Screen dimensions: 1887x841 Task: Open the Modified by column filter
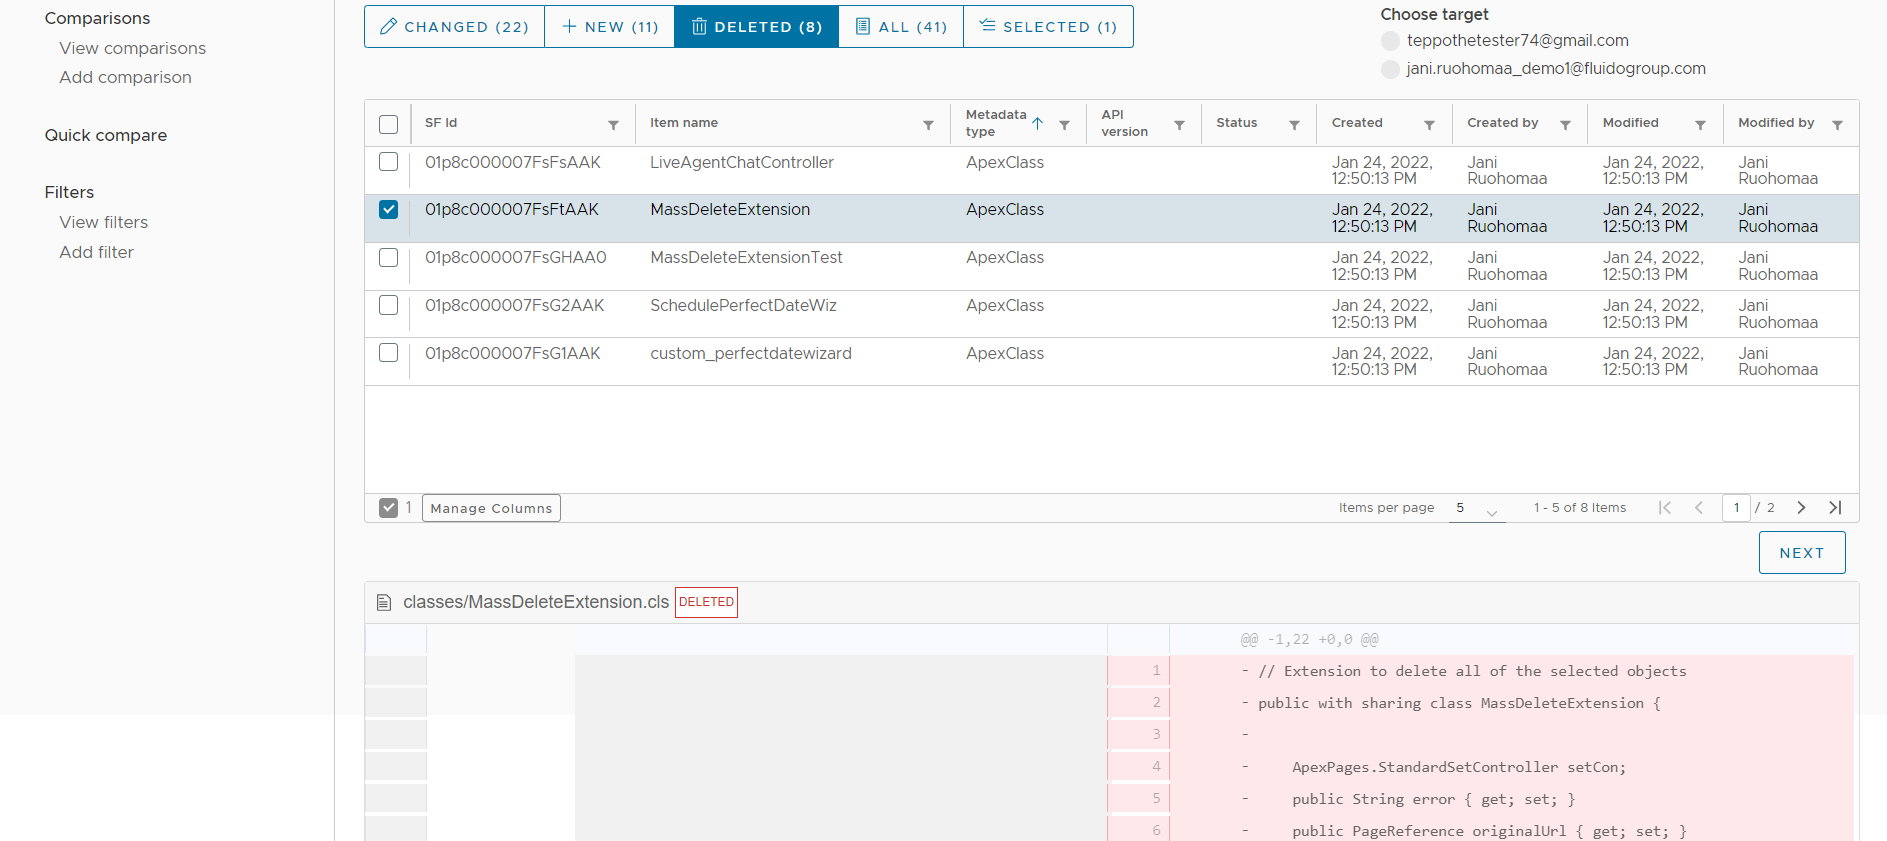pyautogui.click(x=1837, y=125)
